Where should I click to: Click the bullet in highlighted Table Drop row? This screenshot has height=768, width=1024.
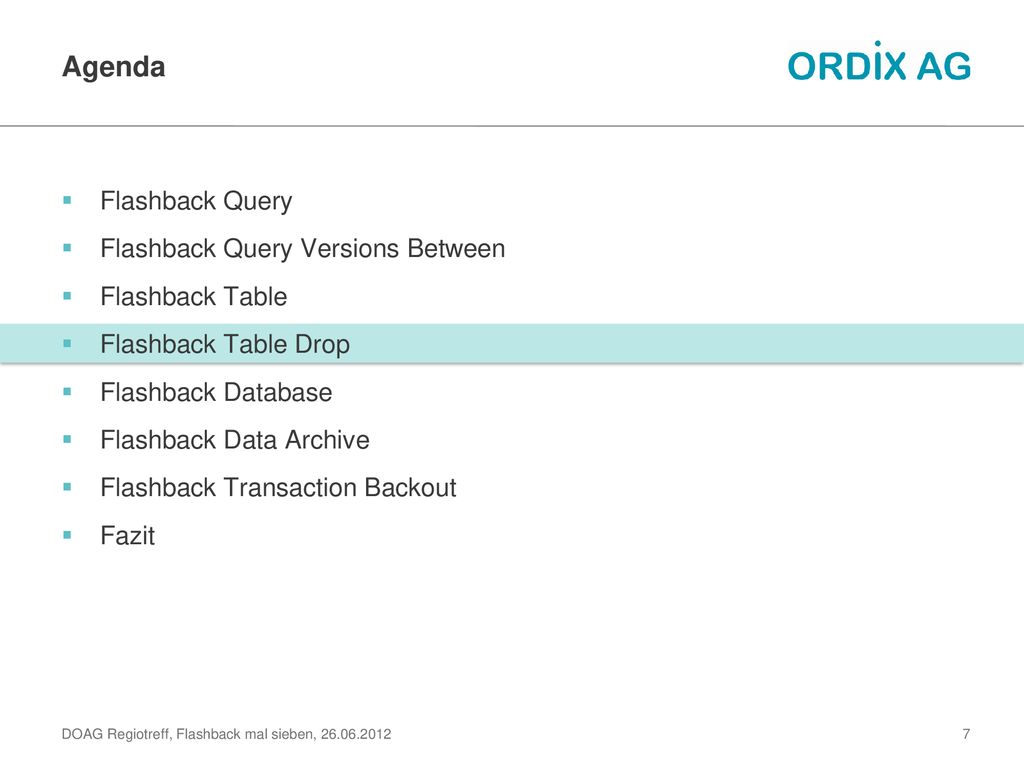pyautogui.click(x=67, y=344)
